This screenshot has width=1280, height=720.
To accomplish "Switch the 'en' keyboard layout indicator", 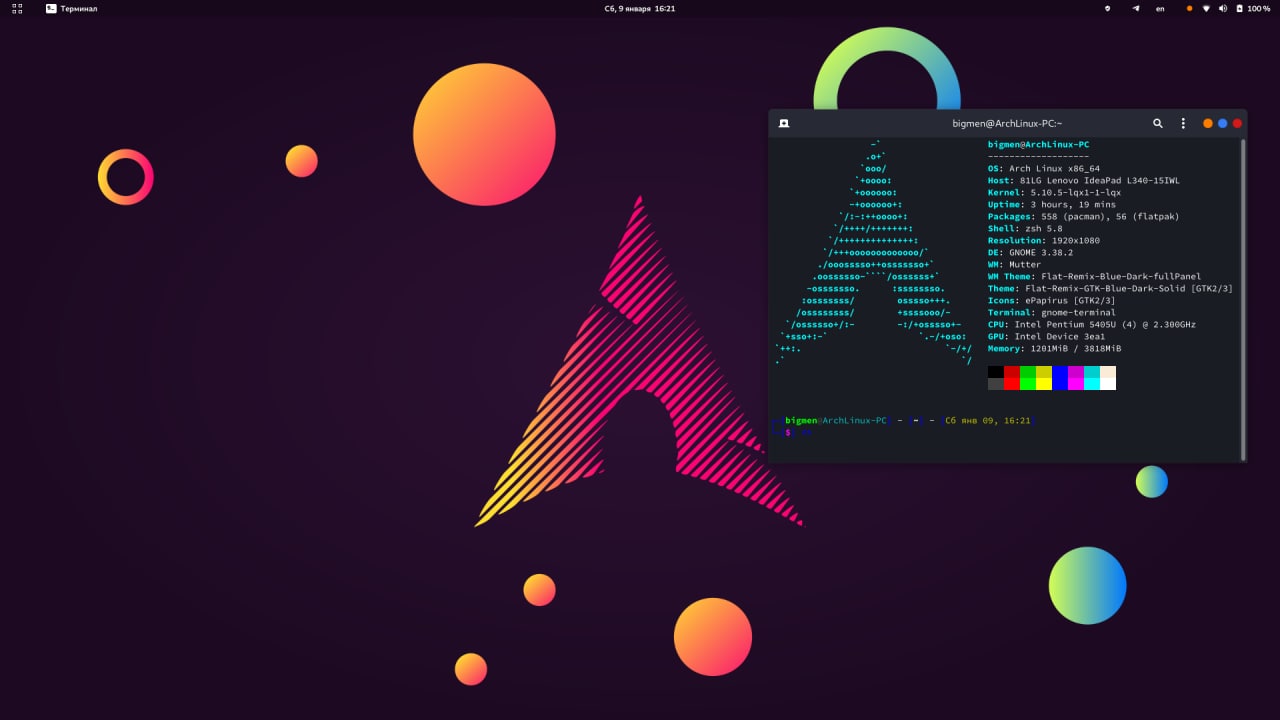I will click(1160, 8).
